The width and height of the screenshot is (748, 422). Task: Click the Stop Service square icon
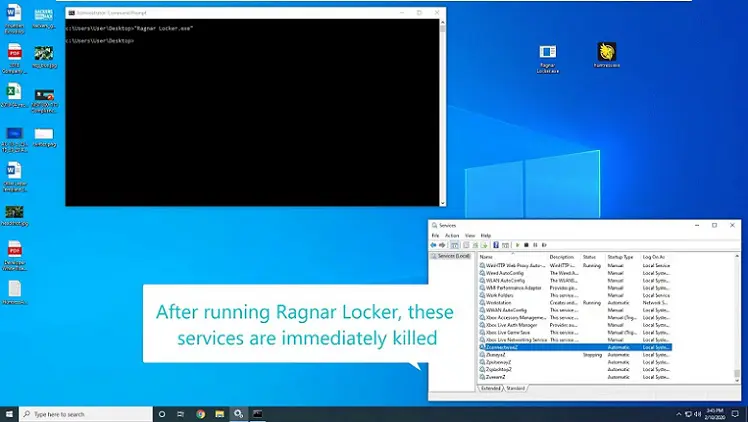(526, 245)
